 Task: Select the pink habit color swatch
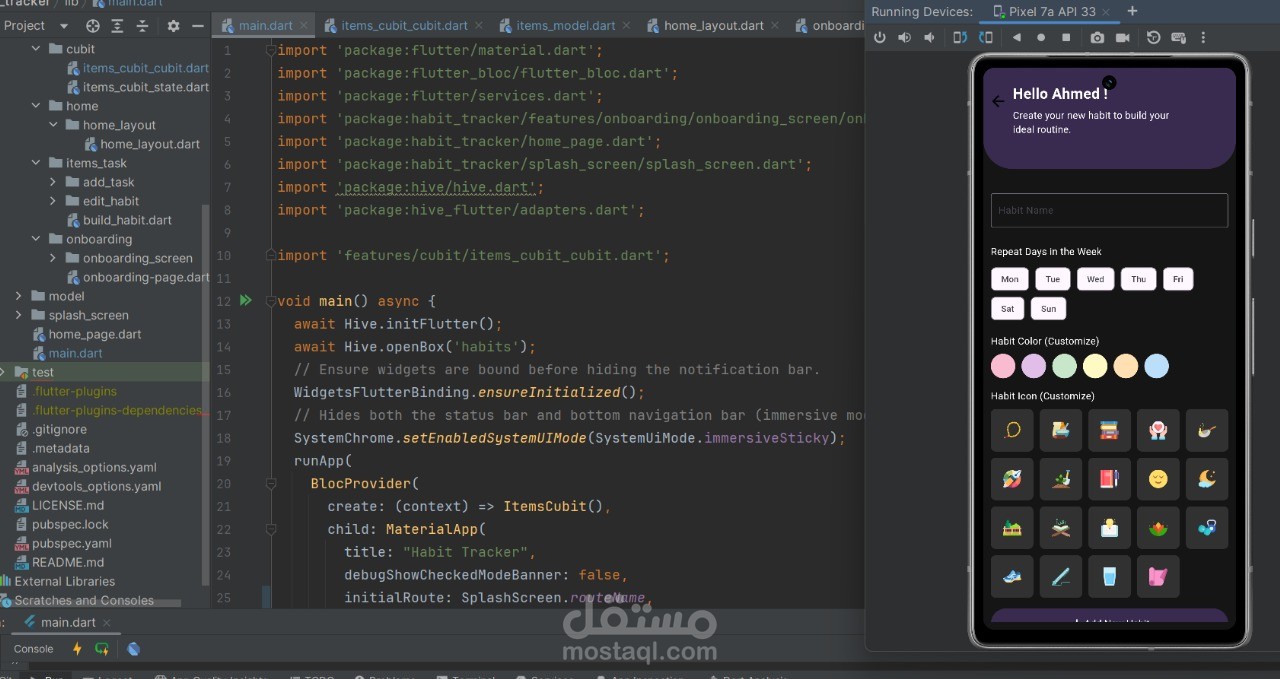(x=1003, y=366)
